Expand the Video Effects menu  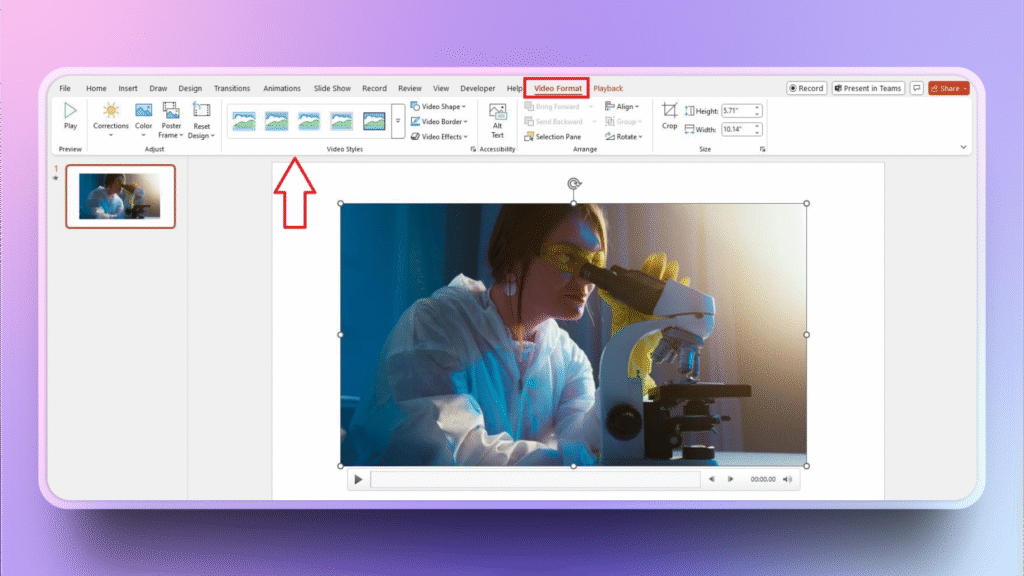coord(438,136)
